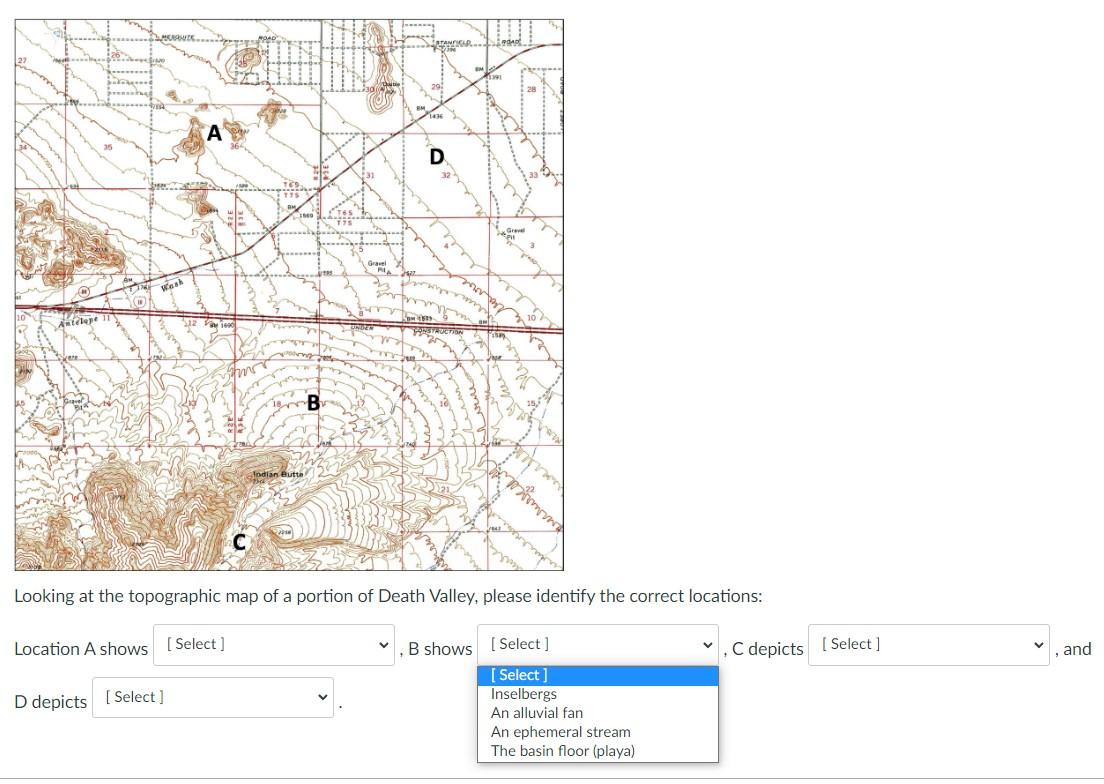
Task: Open the C depicts answer dropdown
Action: tap(929, 645)
